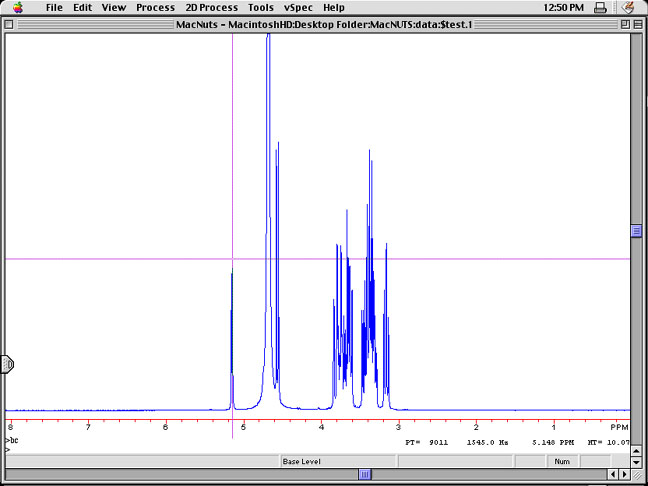Open the application switcher icon
This screenshot has height=486, width=648.
coord(628,7)
